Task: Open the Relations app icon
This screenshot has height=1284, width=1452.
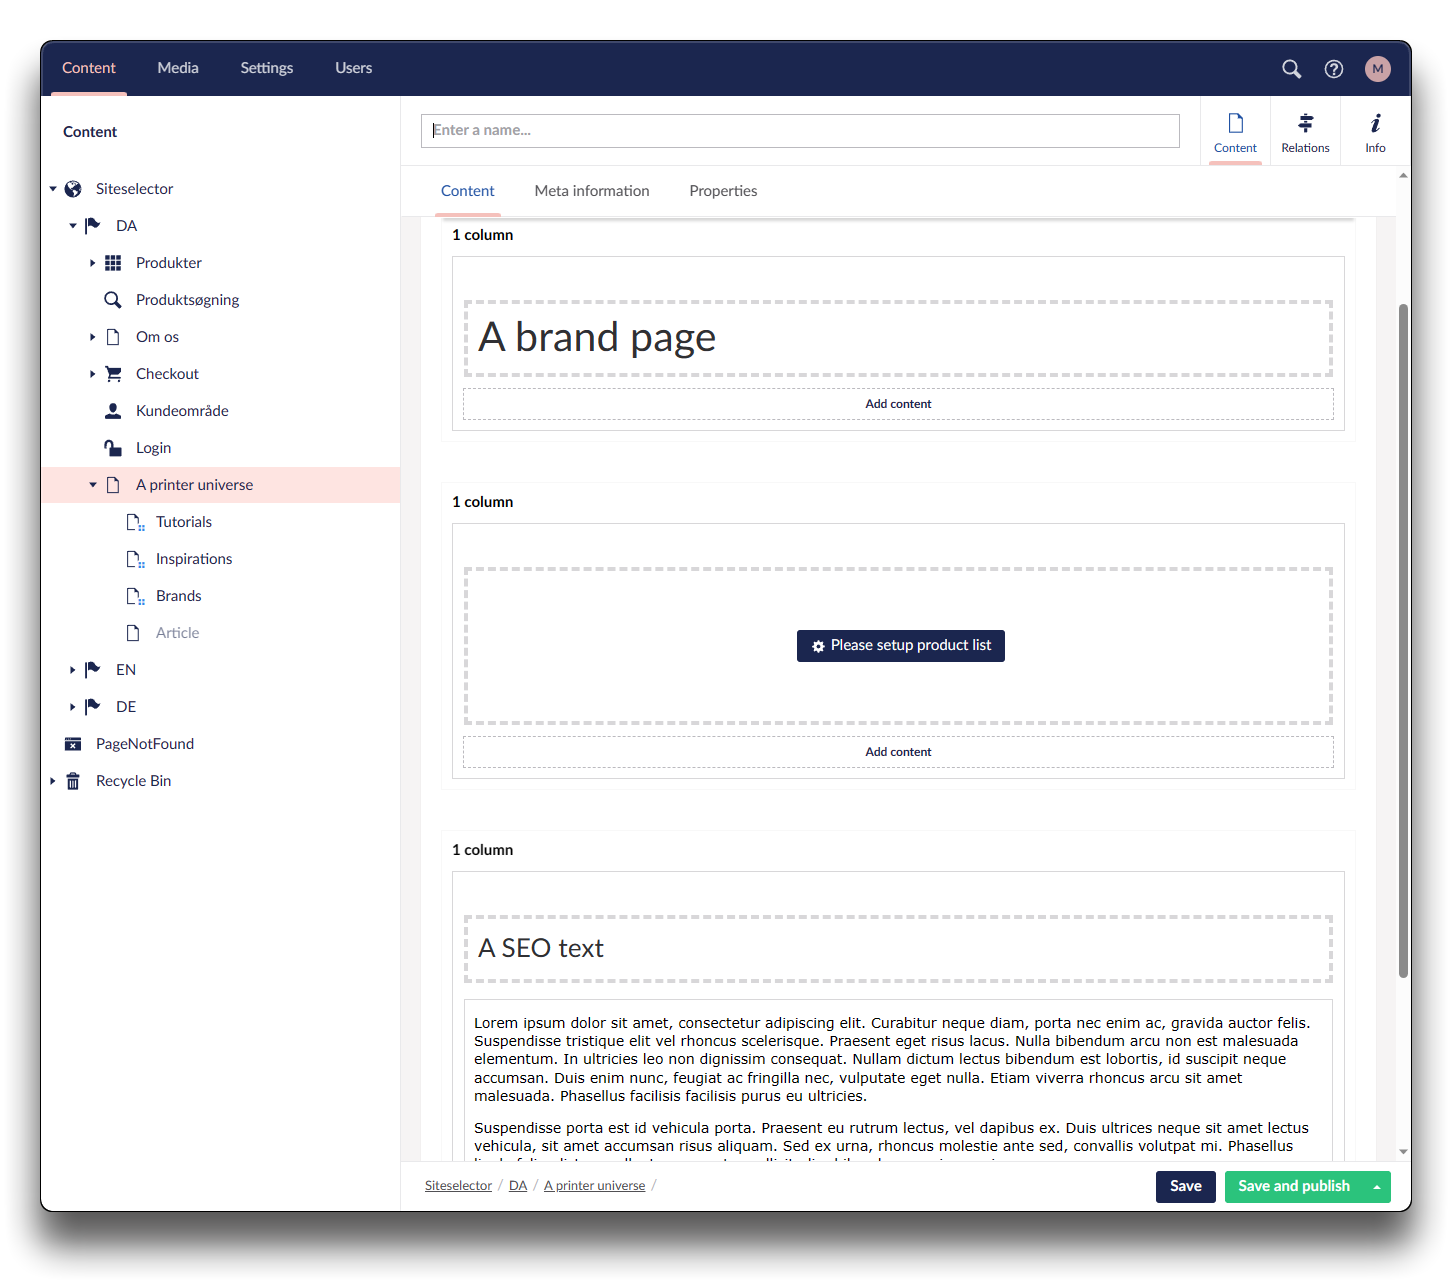Action: point(1305,132)
